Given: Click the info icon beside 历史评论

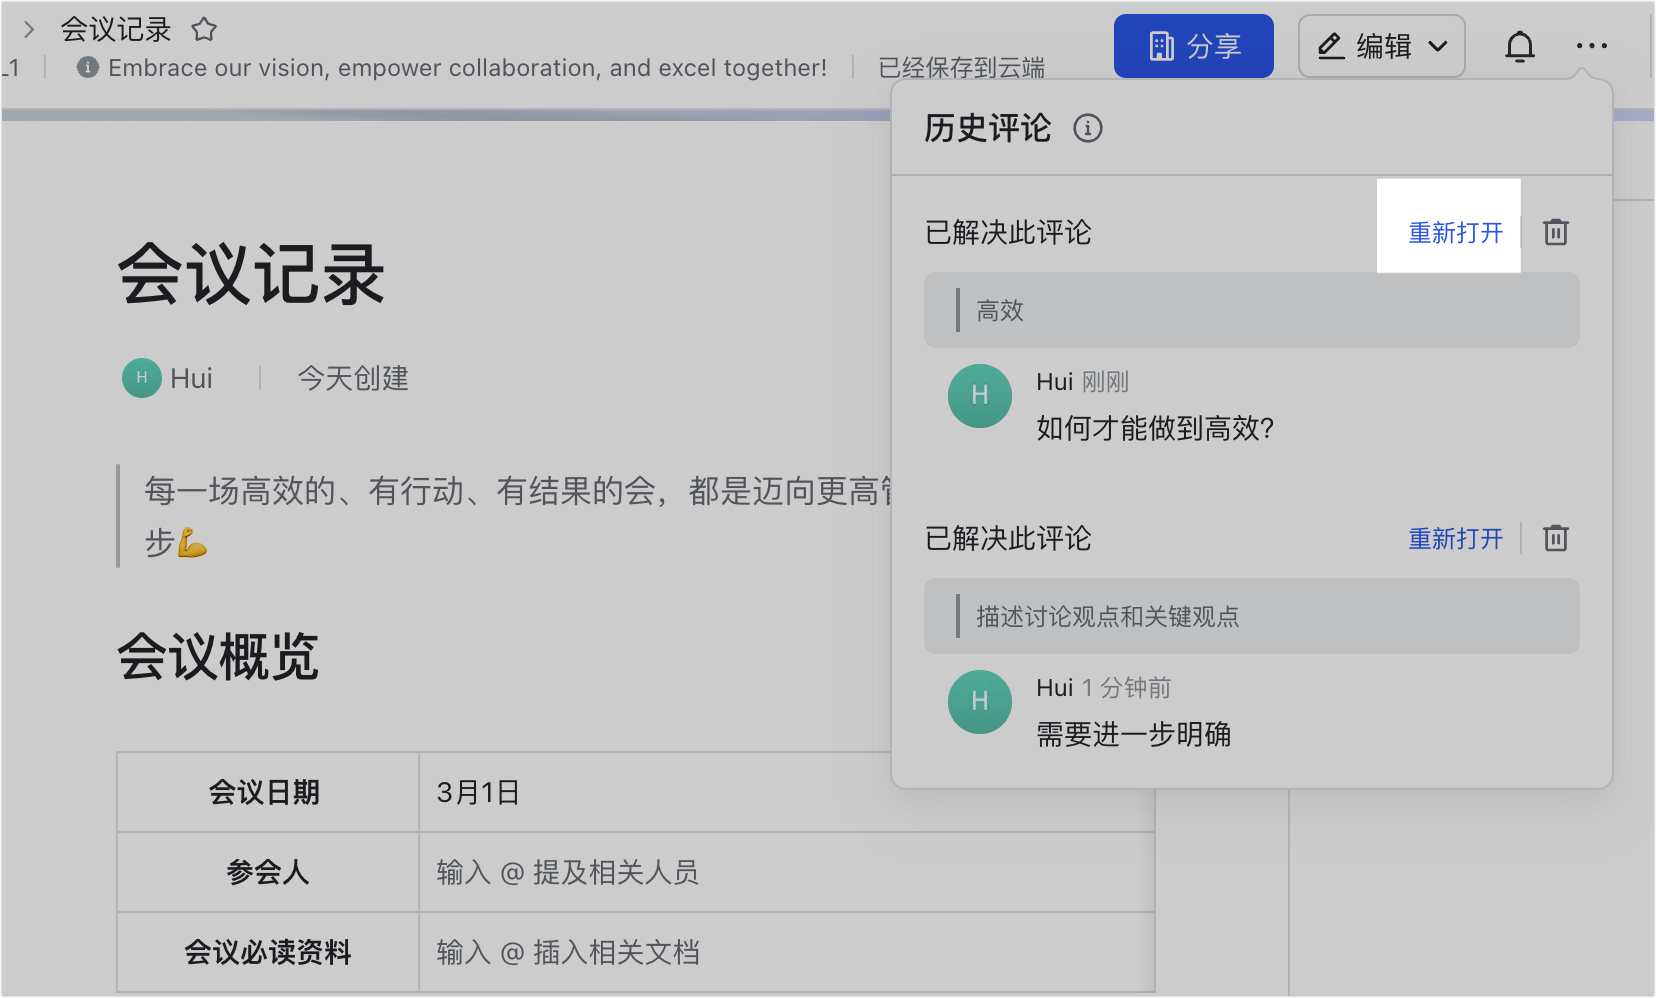Looking at the screenshot, I should tap(1087, 128).
